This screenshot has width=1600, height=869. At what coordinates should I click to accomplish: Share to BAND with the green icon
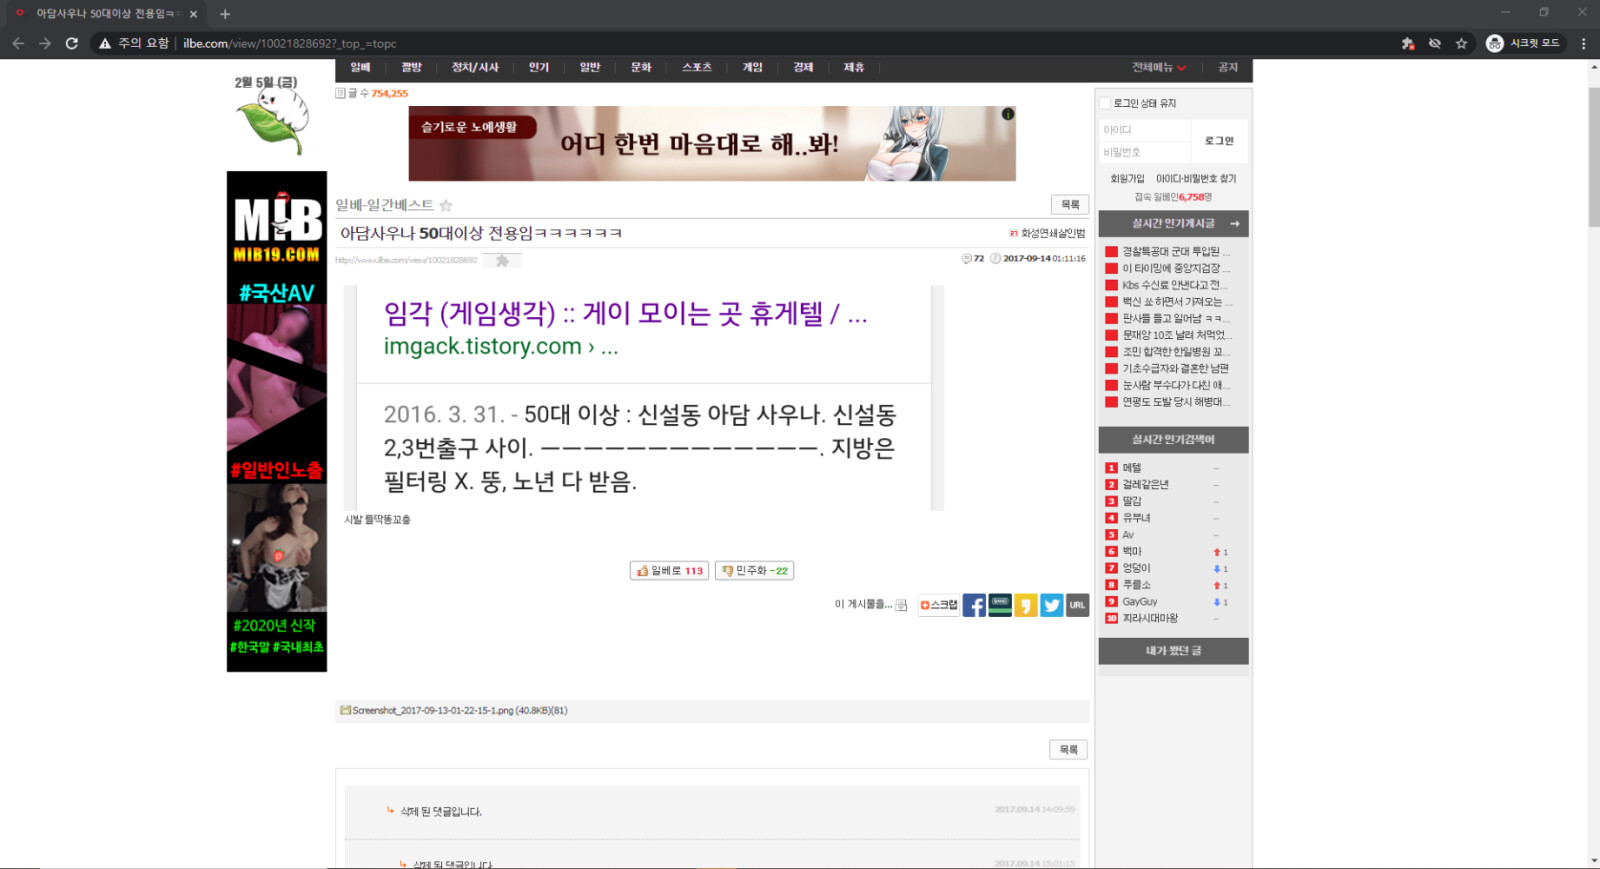pyautogui.click(x=999, y=605)
